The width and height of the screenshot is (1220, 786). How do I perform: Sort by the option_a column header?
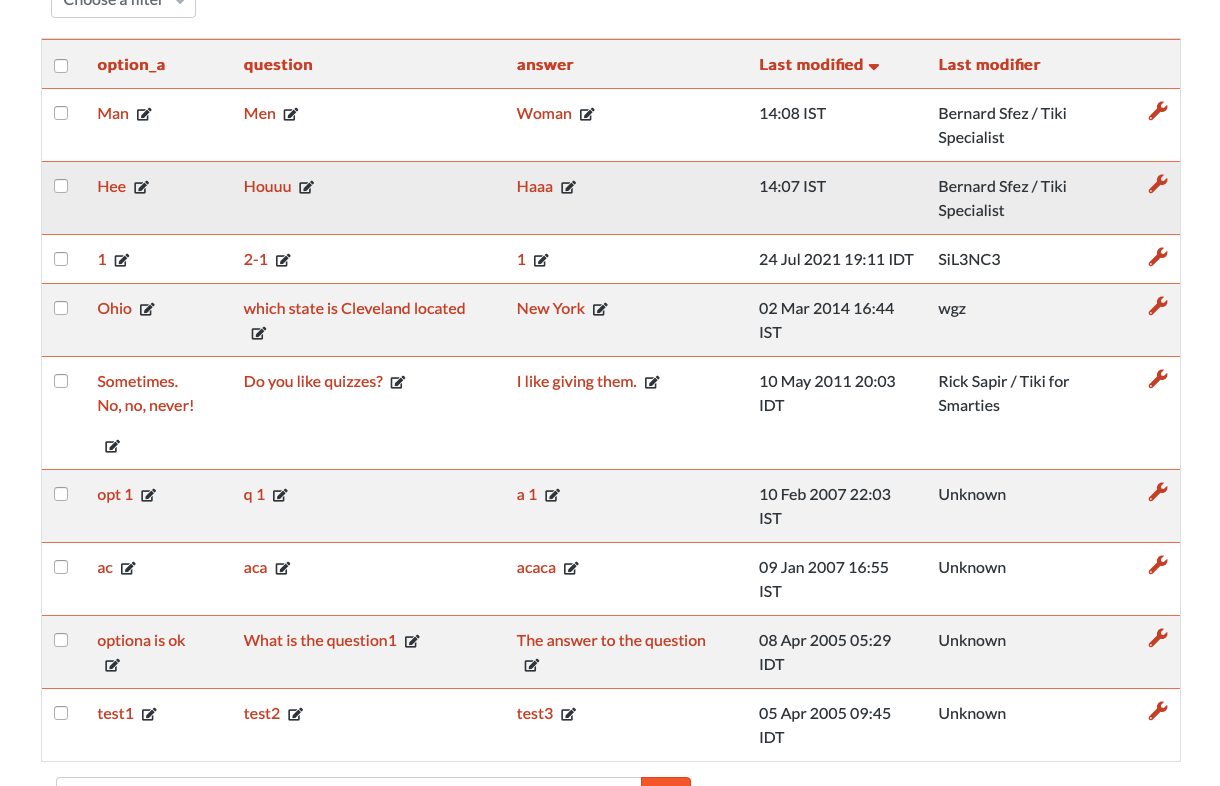[131, 65]
